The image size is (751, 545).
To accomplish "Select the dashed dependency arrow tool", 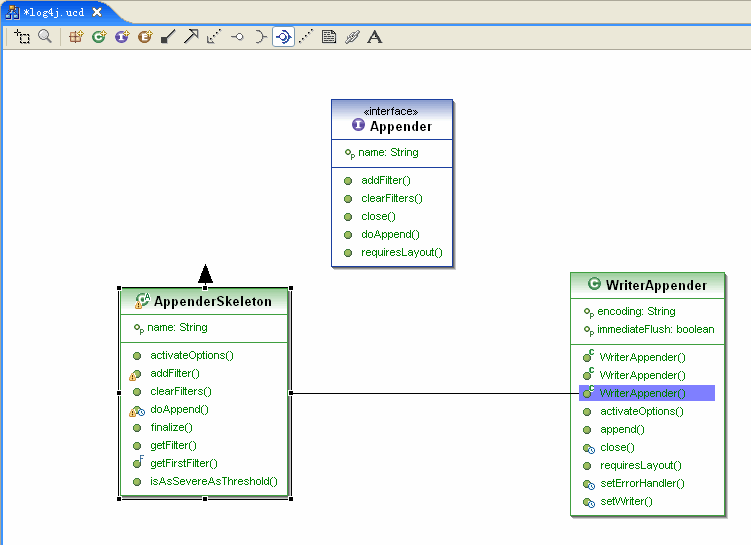I will pos(214,37).
